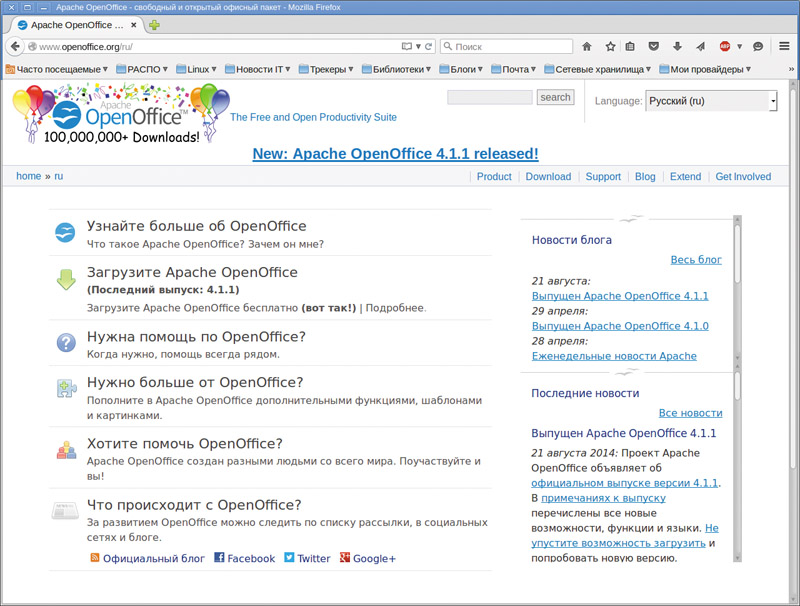The width and height of the screenshot is (800, 606).
Task: Open the Мои провайдеры bookmarks folder
Action: click(x=706, y=69)
